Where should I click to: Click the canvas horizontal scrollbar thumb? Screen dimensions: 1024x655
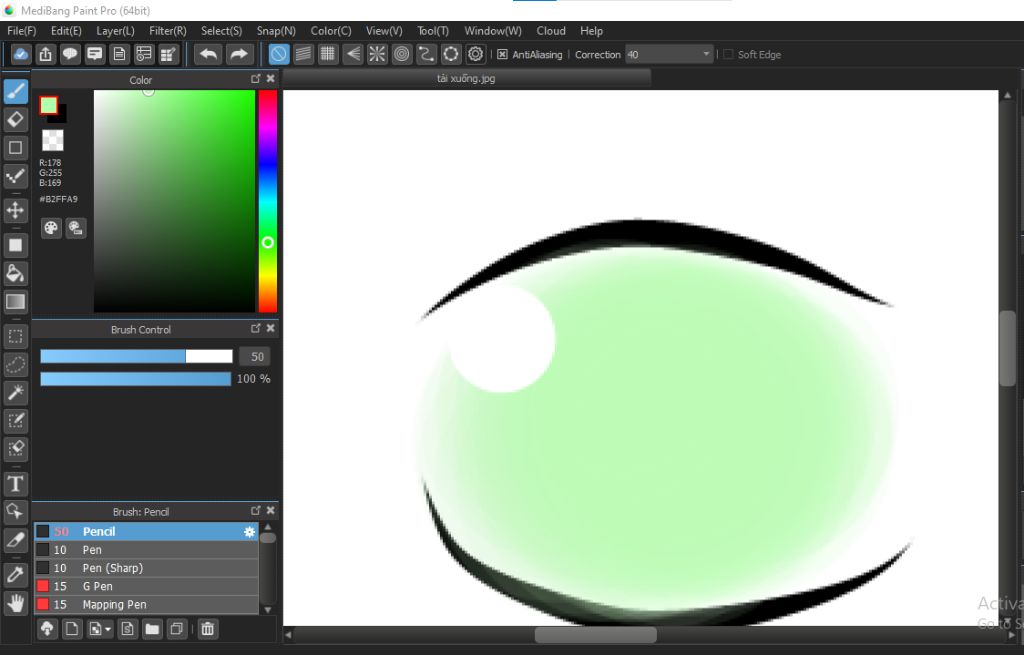click(x=596, y=635)
